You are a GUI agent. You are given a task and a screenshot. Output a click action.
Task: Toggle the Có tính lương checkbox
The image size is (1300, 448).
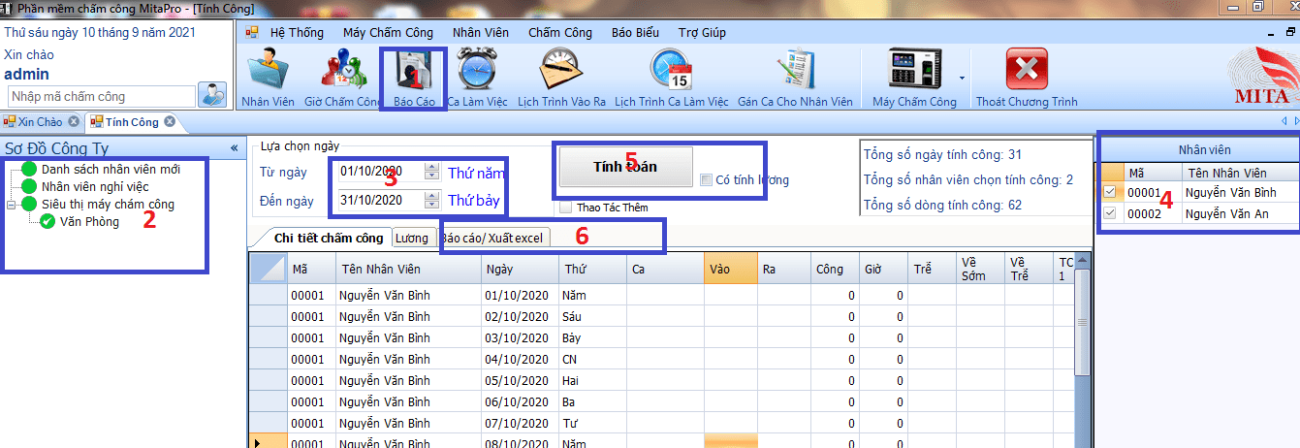[706, 180]
